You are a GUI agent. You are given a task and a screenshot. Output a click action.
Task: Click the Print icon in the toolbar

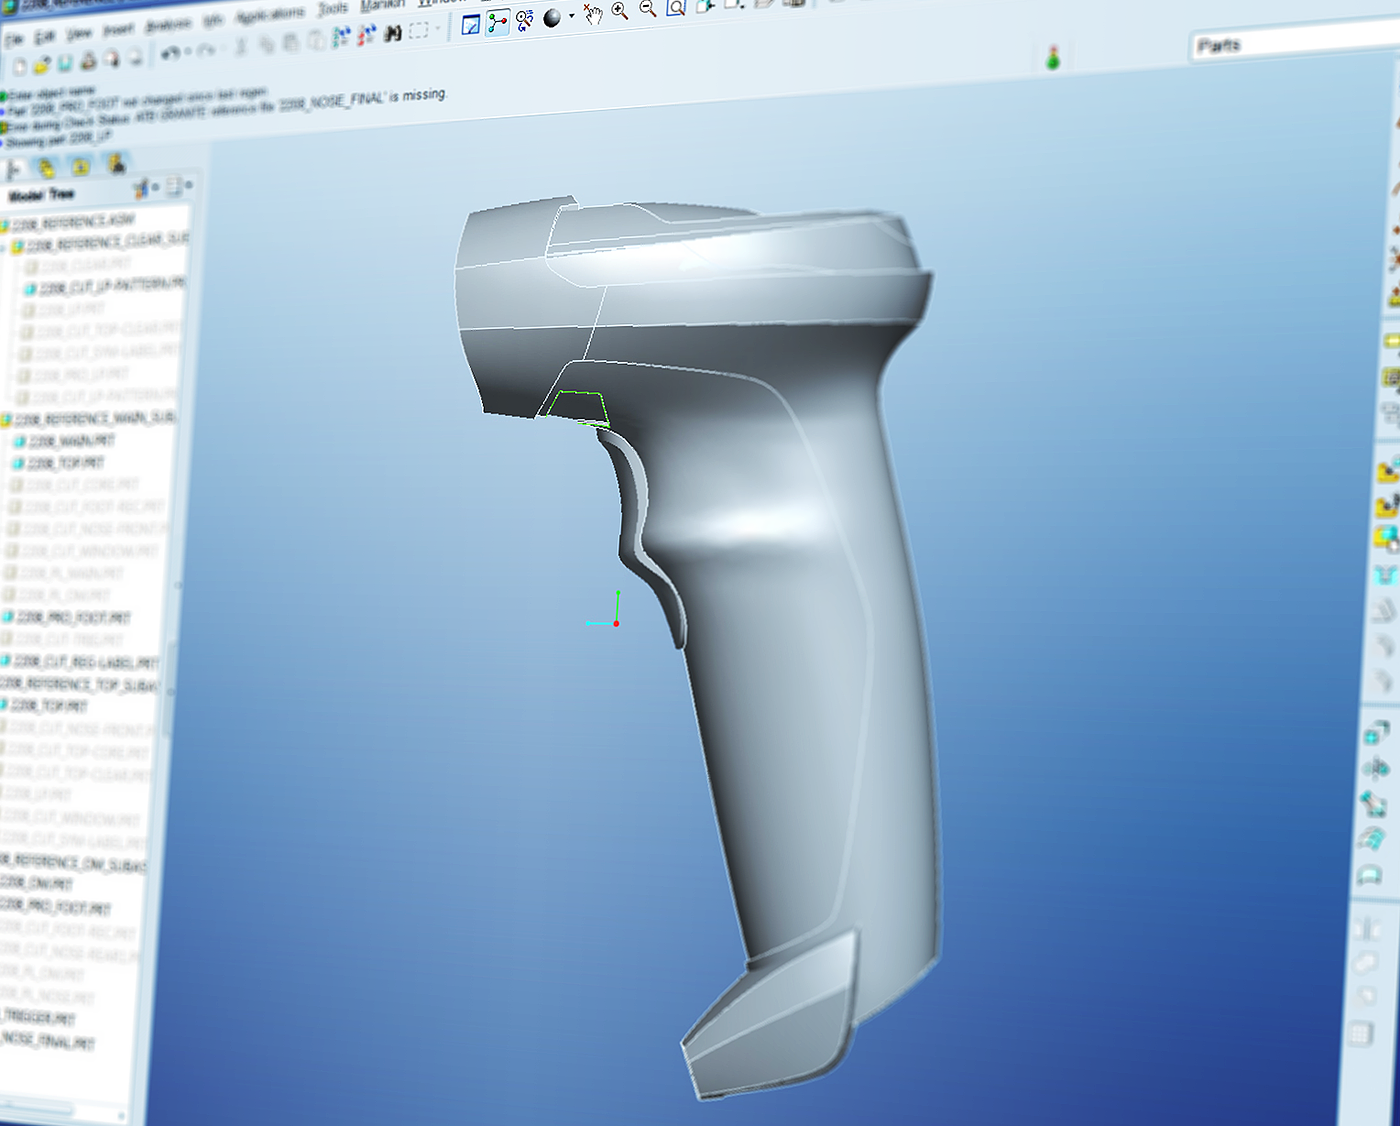click(x=88, y=61)
